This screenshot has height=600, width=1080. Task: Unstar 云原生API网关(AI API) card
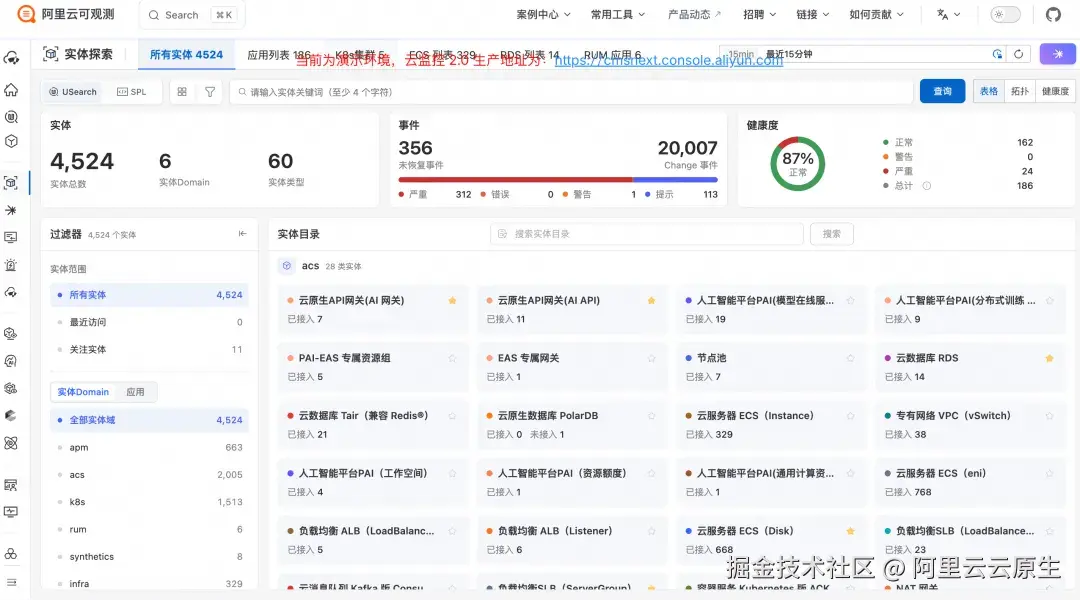tap(652, 300)
